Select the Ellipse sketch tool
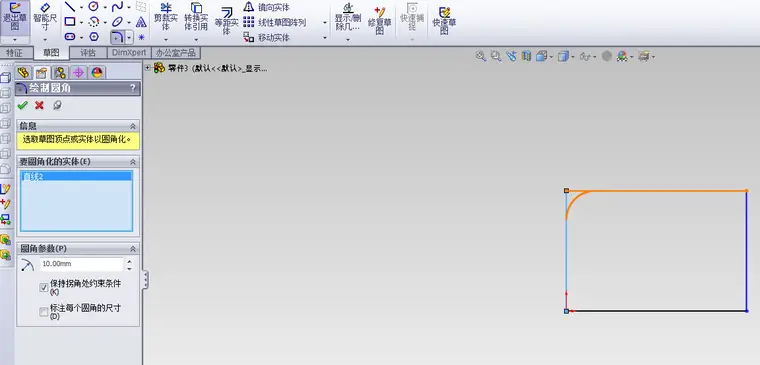 [117, 22]
